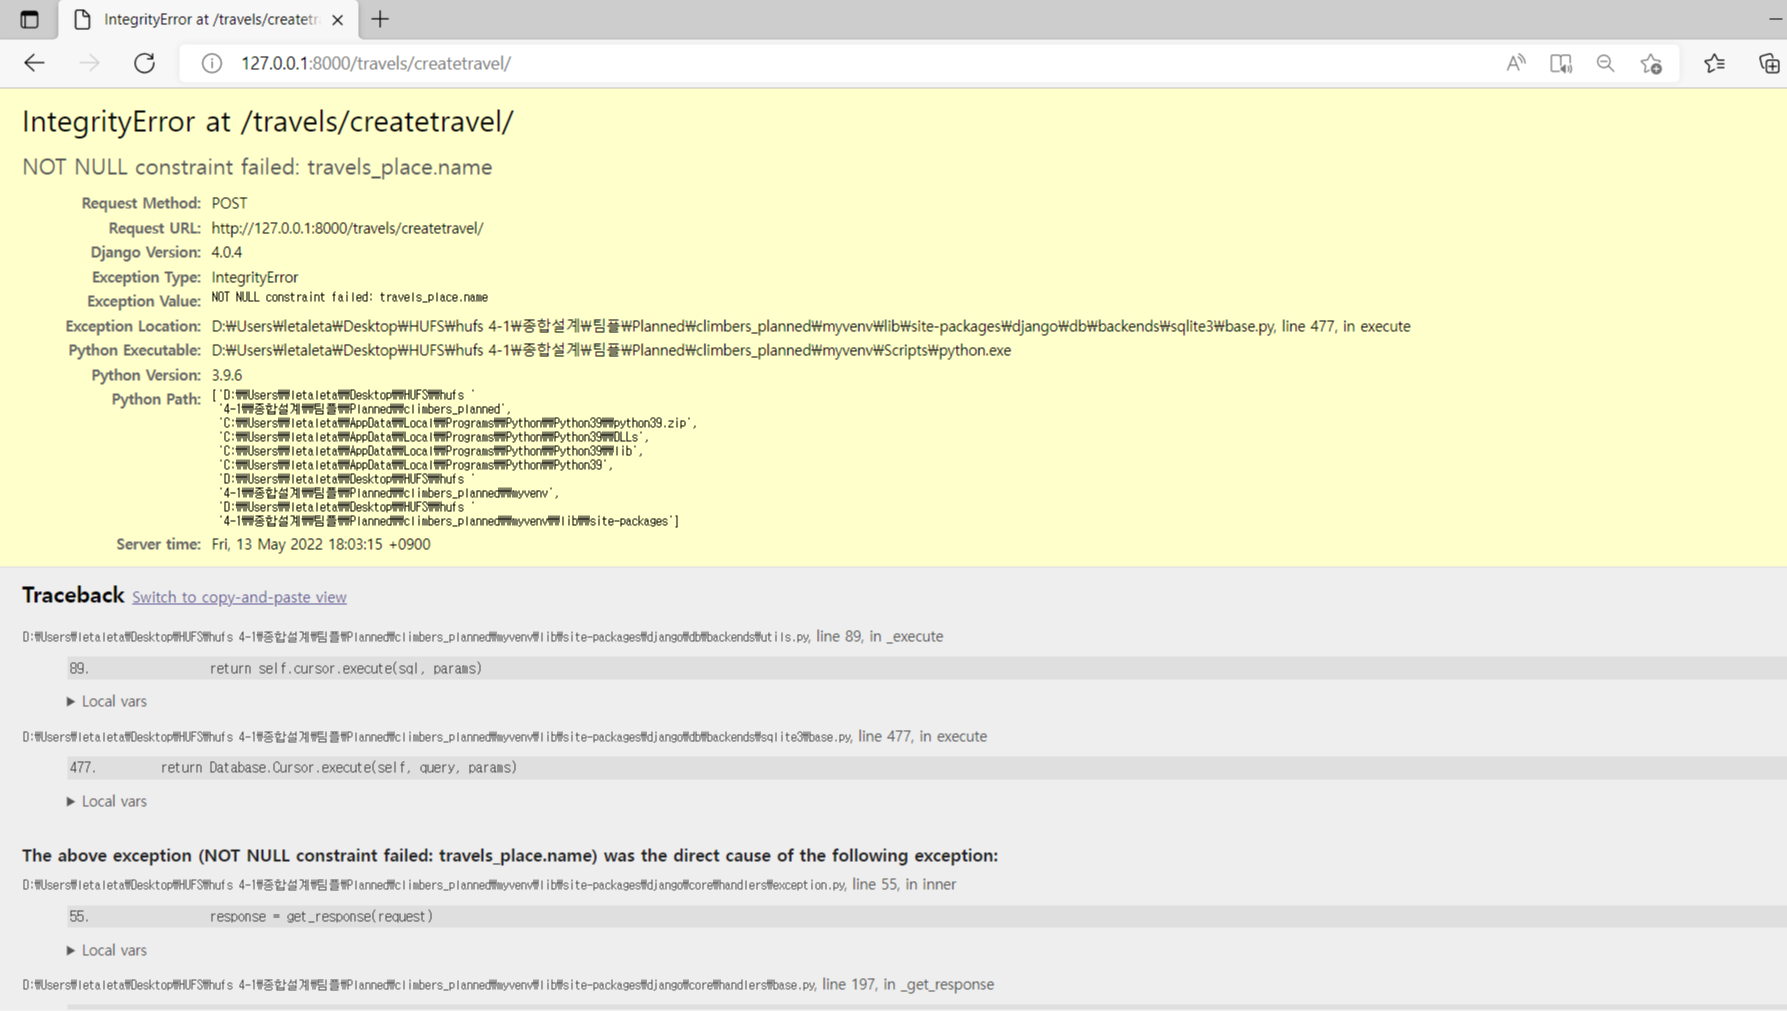Screen dimensions: 1787x1011
Task: Close the IntegrityError tab
Action: (x=337, y=19)
